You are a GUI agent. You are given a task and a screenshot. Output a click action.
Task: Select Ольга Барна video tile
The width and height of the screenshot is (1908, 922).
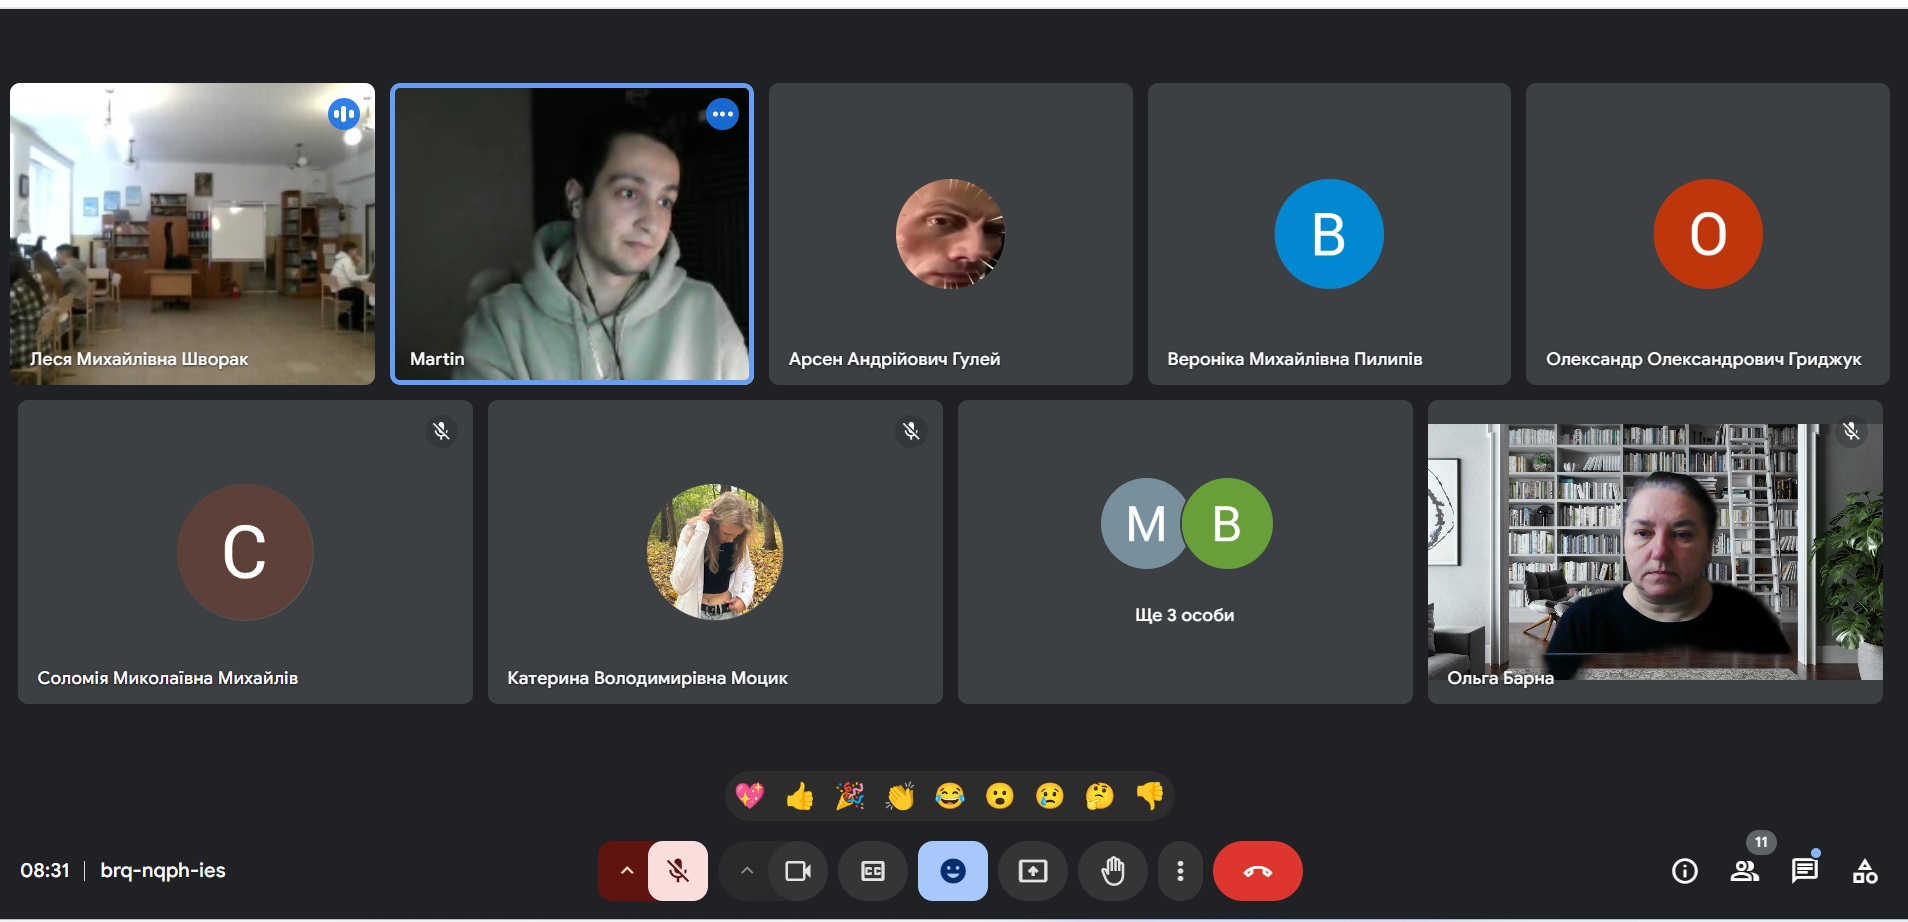(1654, 552)
